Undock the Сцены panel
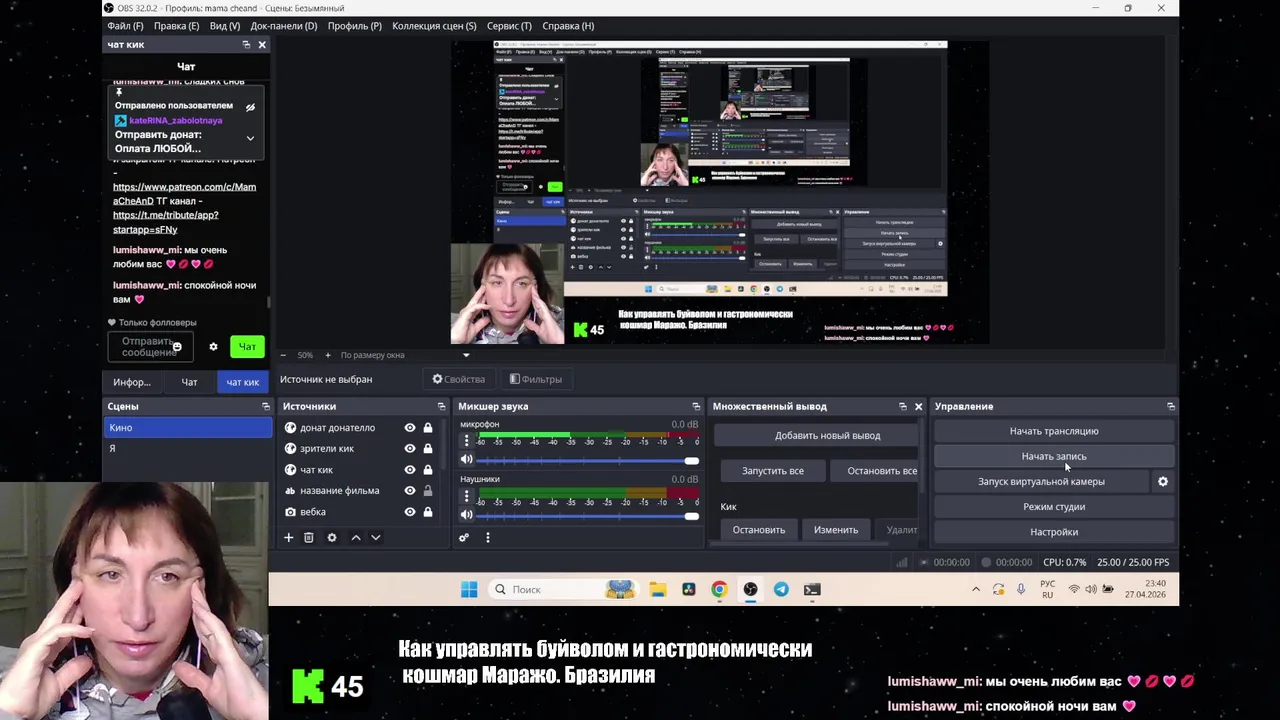 click(x=265, y=406)
